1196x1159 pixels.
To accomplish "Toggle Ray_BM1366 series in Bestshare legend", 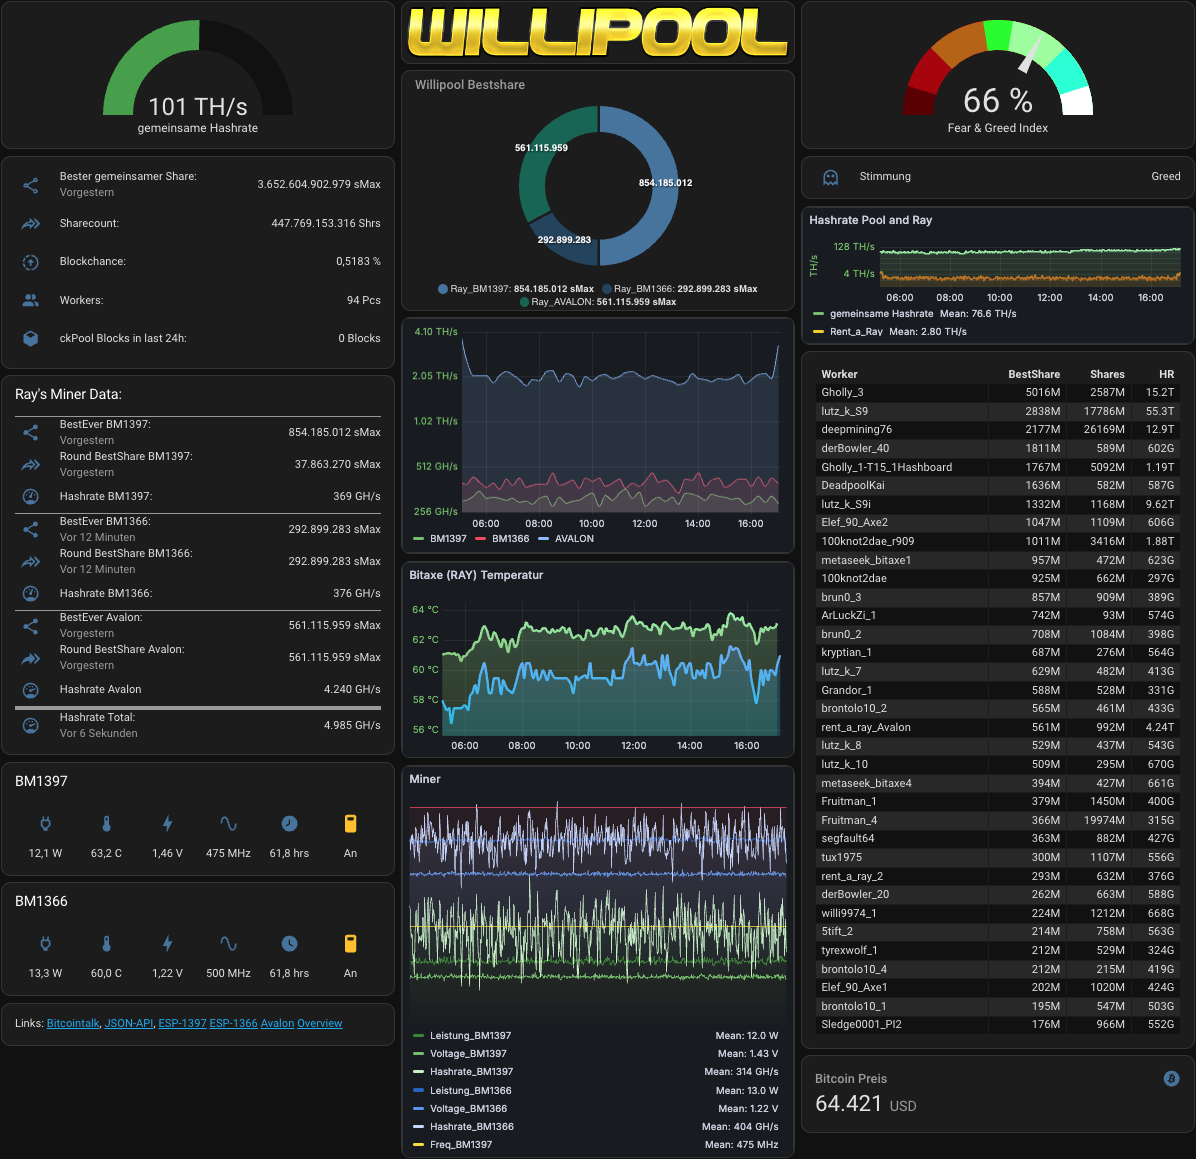I will pos(680,289).
